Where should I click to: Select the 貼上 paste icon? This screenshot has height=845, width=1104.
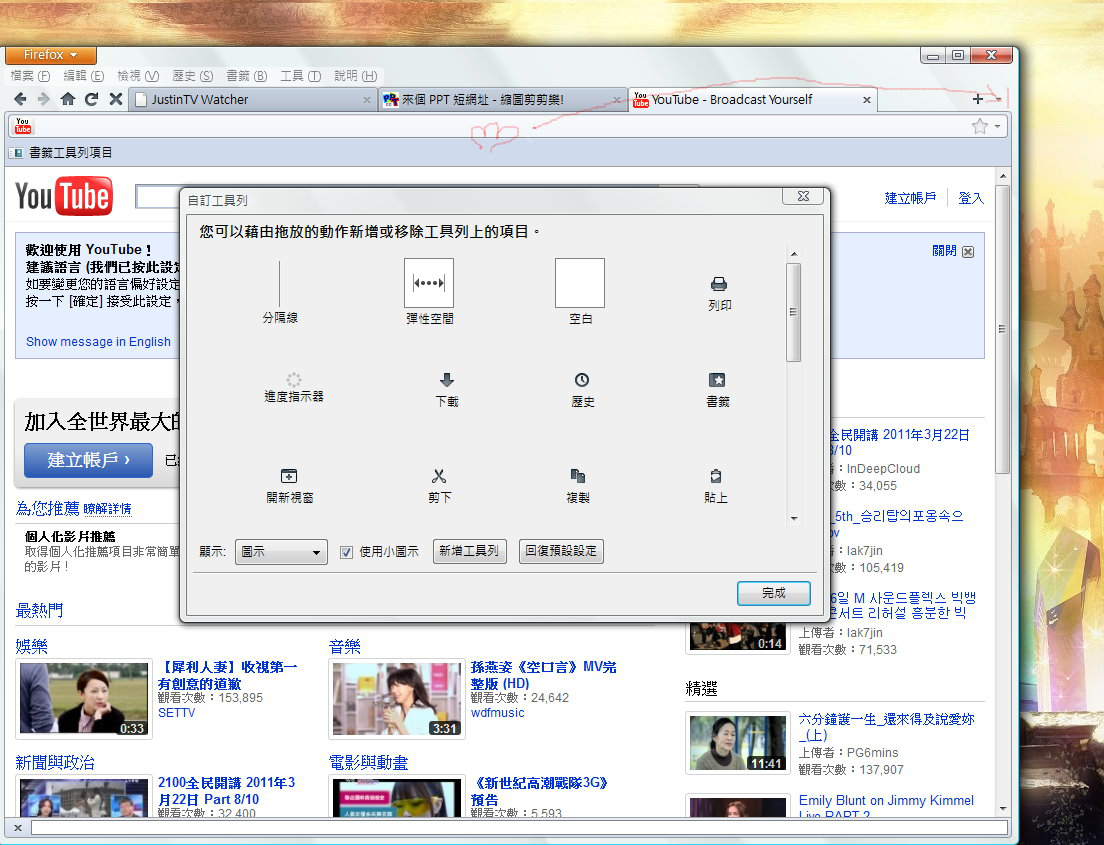(715, 476)
